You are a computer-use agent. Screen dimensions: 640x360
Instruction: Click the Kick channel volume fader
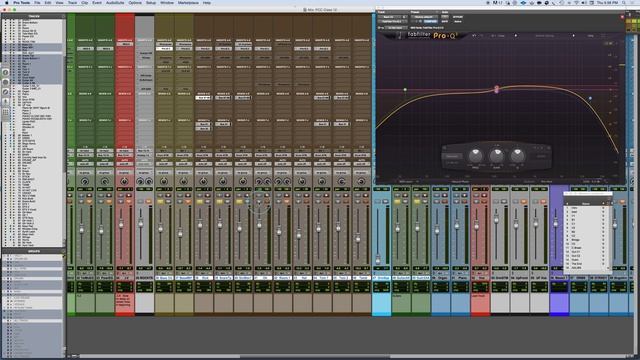[x=200, y=225]
